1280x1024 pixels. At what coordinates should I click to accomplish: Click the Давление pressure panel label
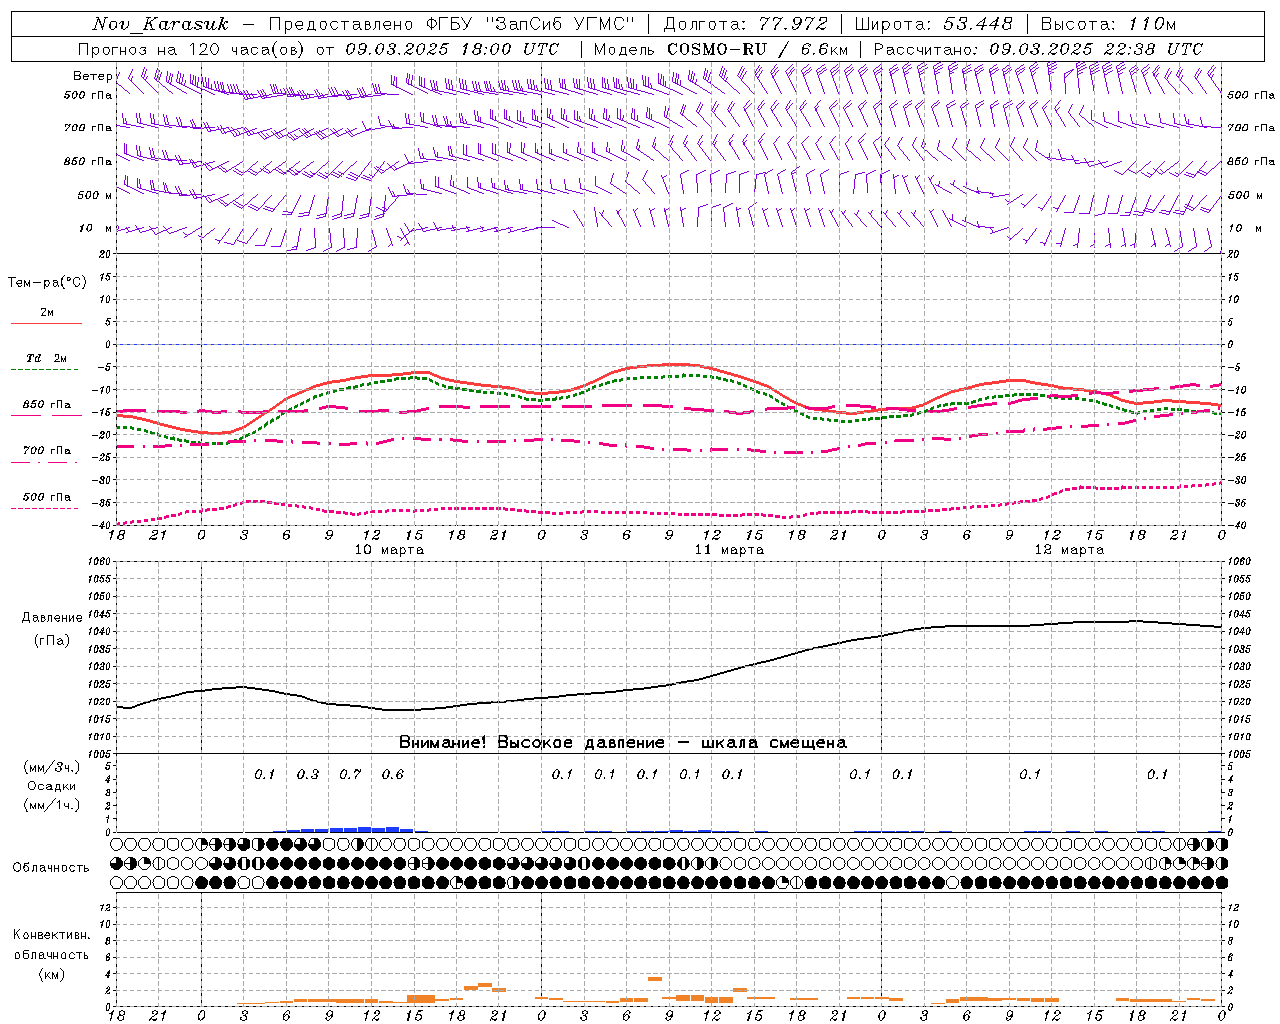pos(52,618)
